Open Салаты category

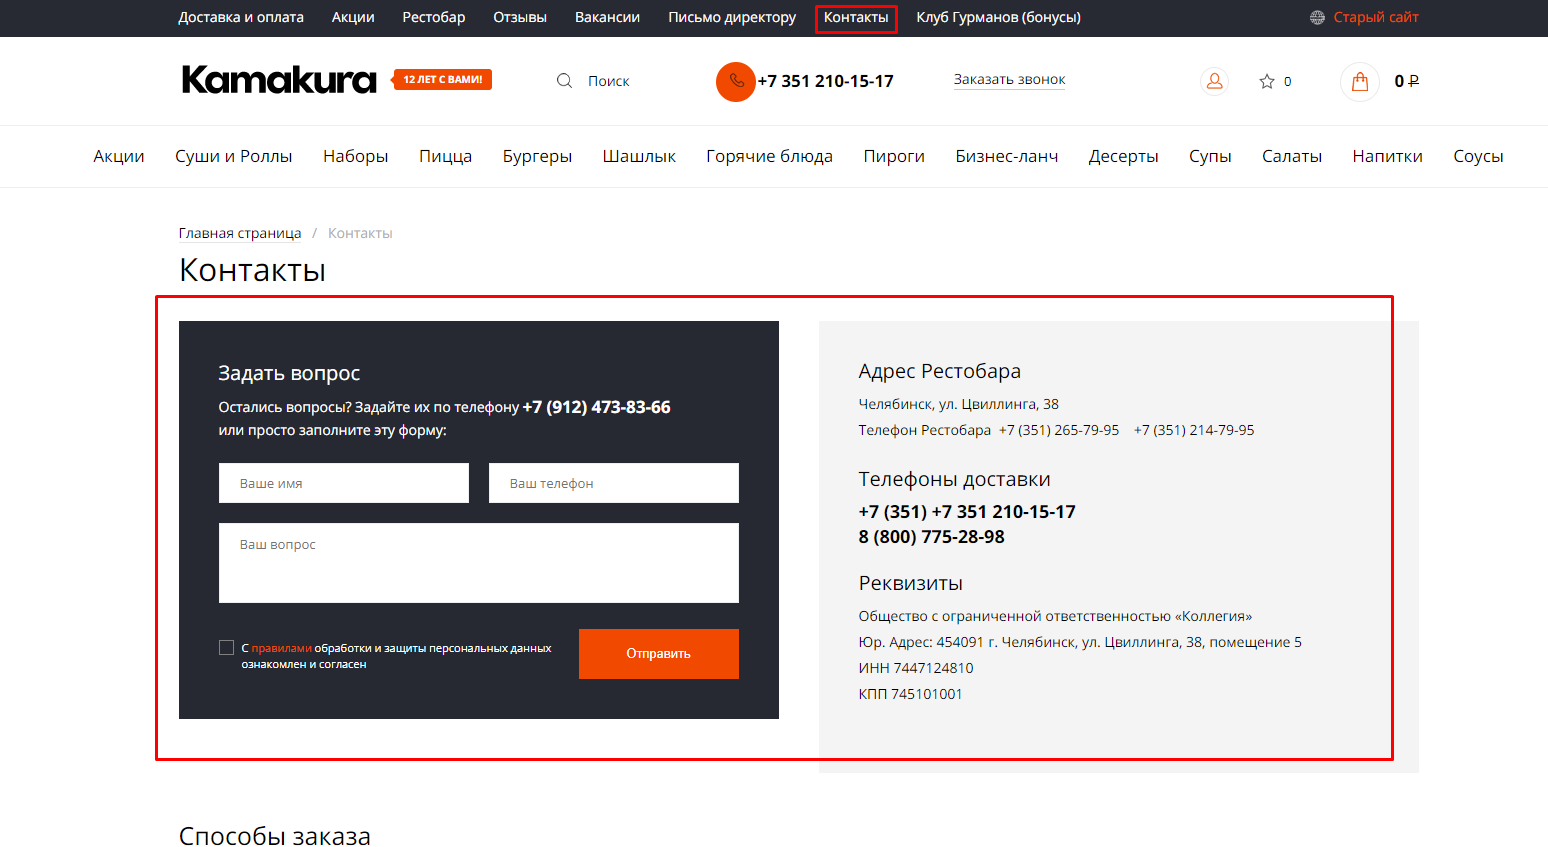(x=1292, y=156)
